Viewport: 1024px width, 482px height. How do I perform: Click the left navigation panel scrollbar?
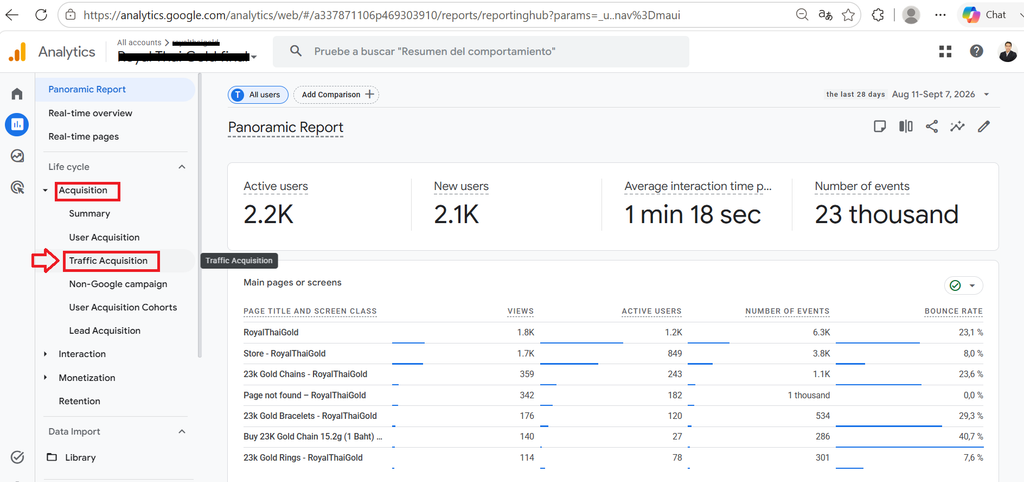coord(200,216)
